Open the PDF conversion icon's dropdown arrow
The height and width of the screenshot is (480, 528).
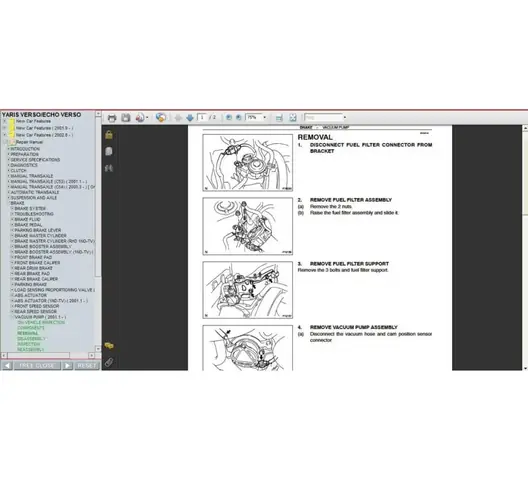click(147, 118)
